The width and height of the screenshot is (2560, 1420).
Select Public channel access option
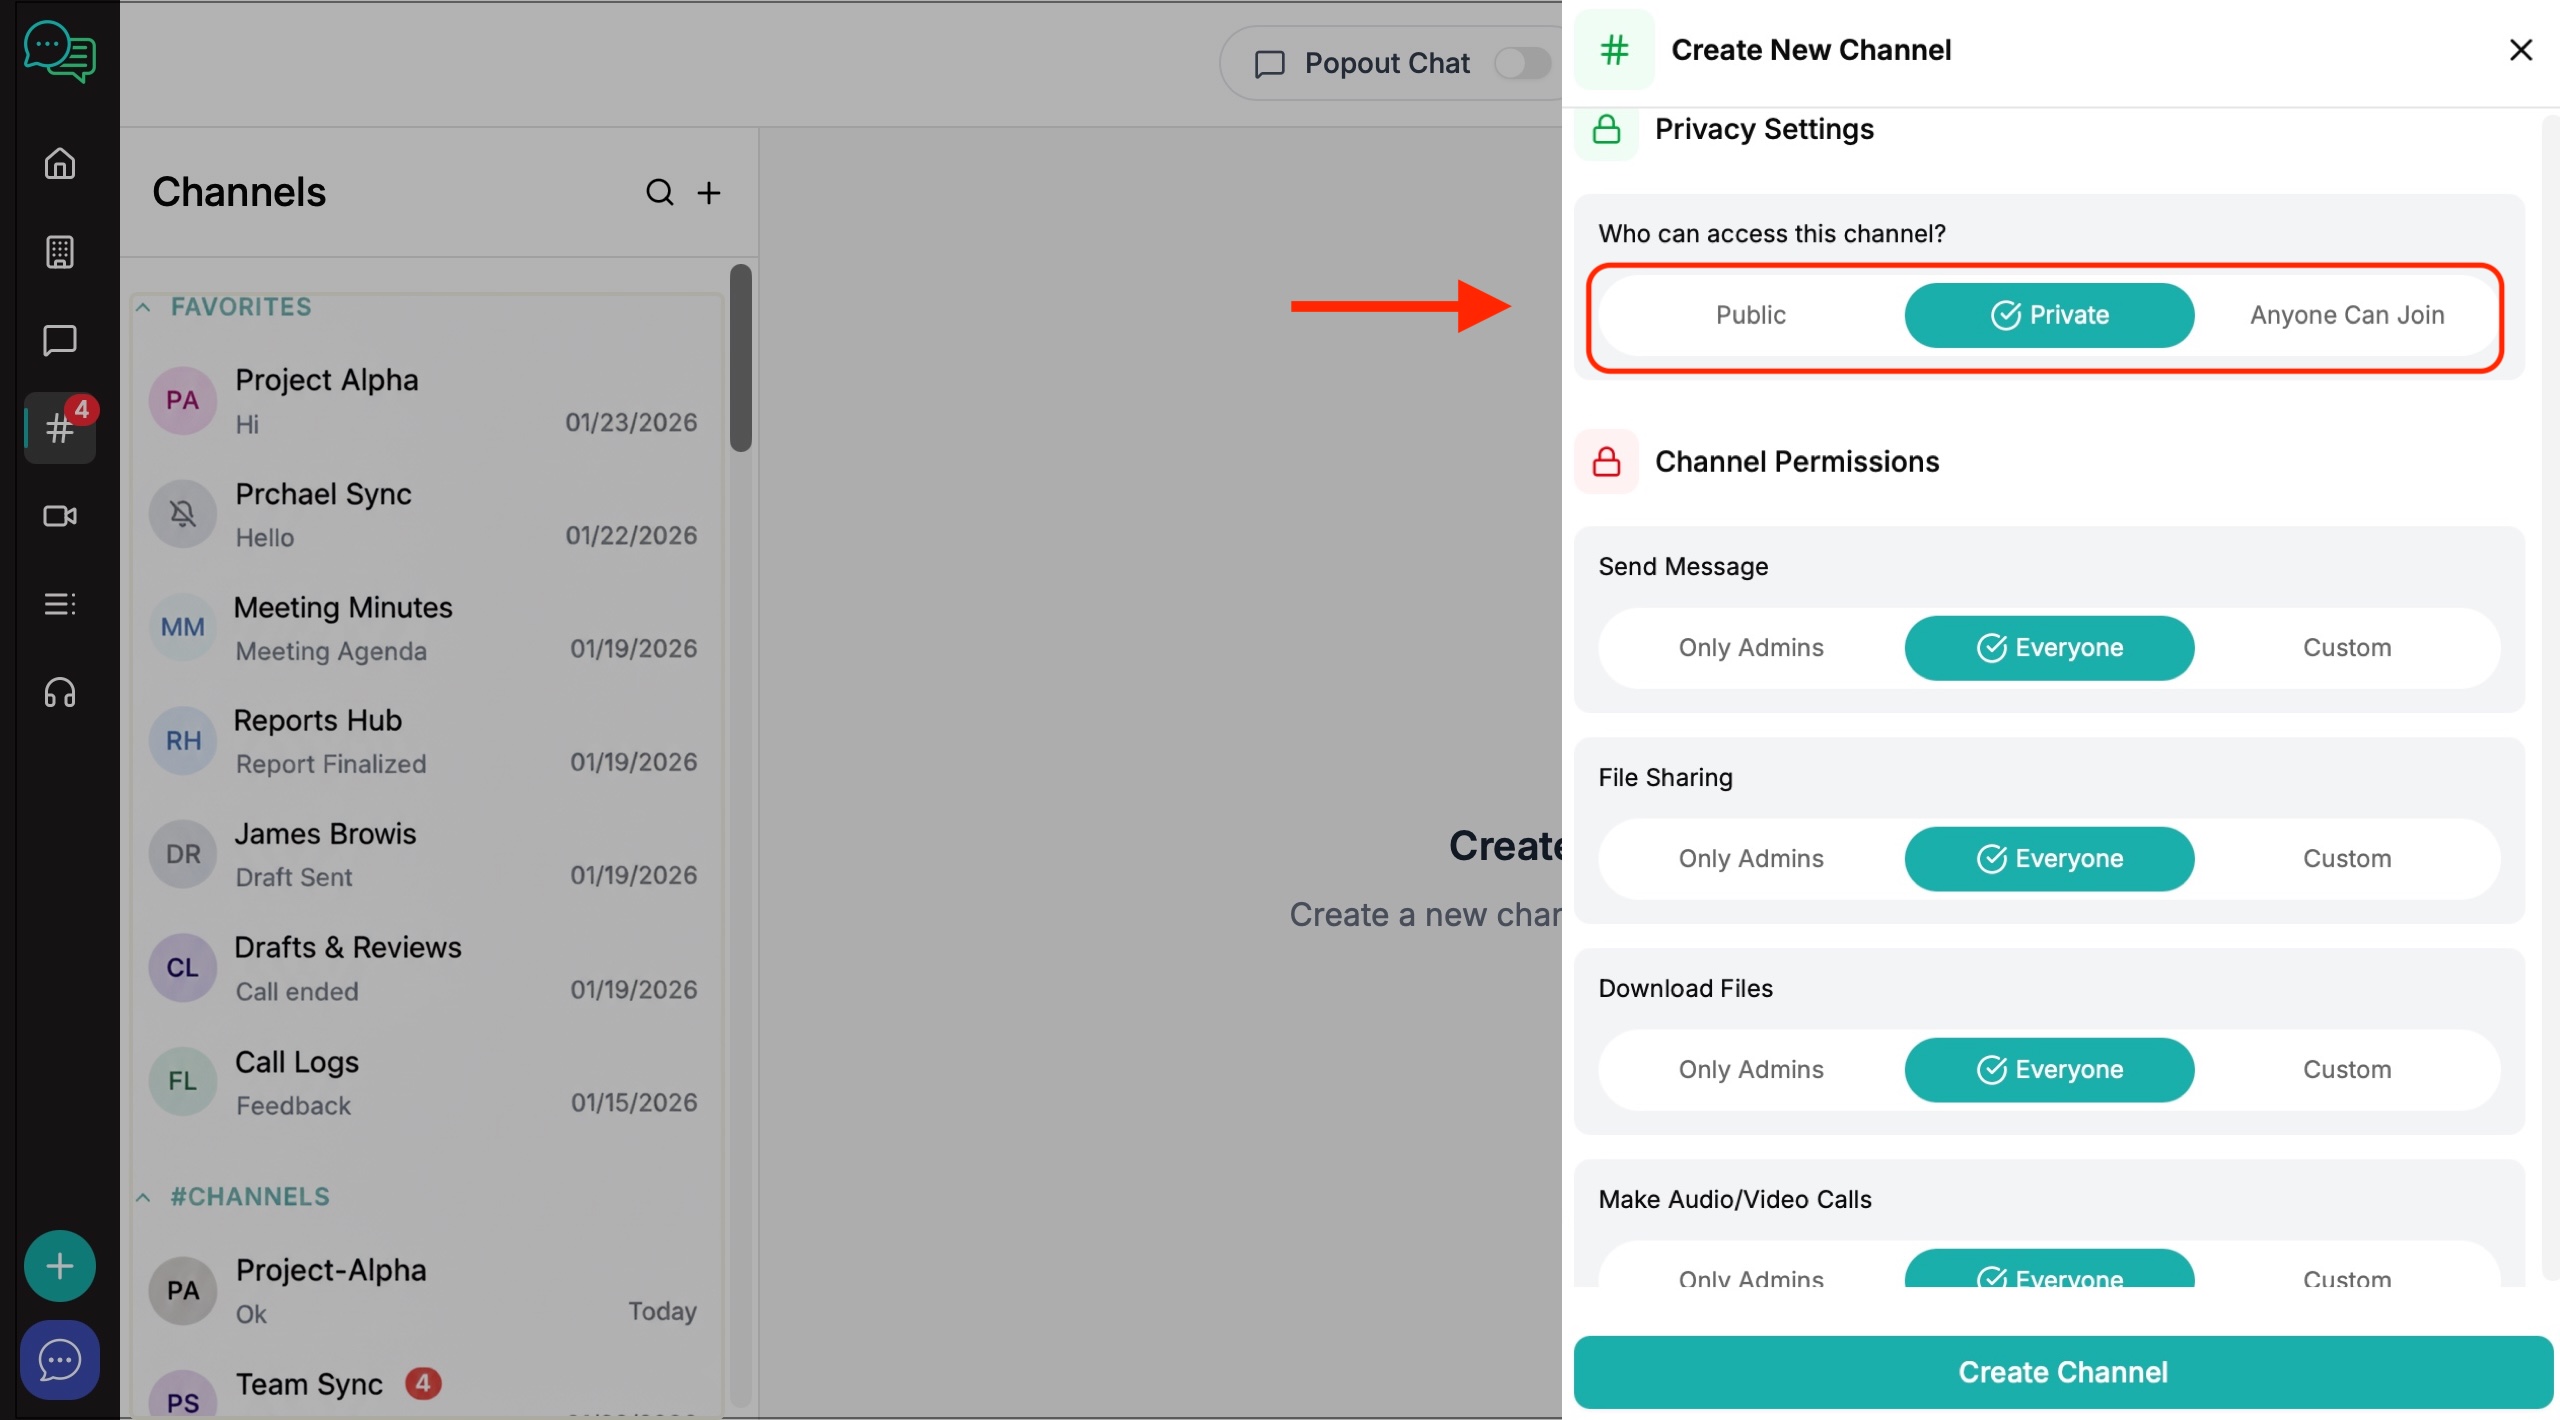[1750, 315]
